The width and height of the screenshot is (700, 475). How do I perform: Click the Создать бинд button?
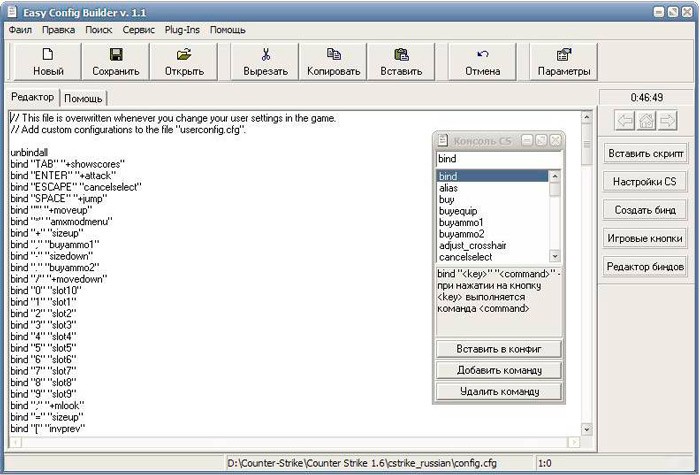click(x=645, y=210)
